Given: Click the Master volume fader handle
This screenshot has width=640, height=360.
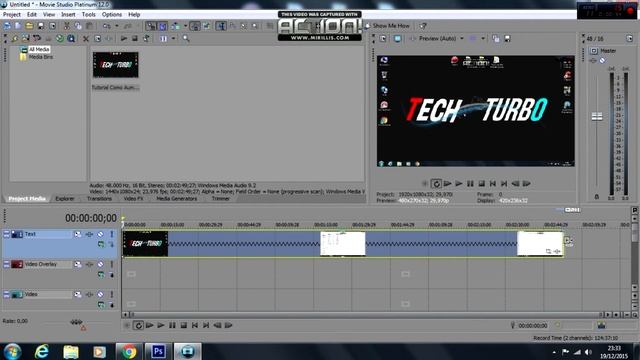Looking at the screenshot, I should [x=597, y=117].
